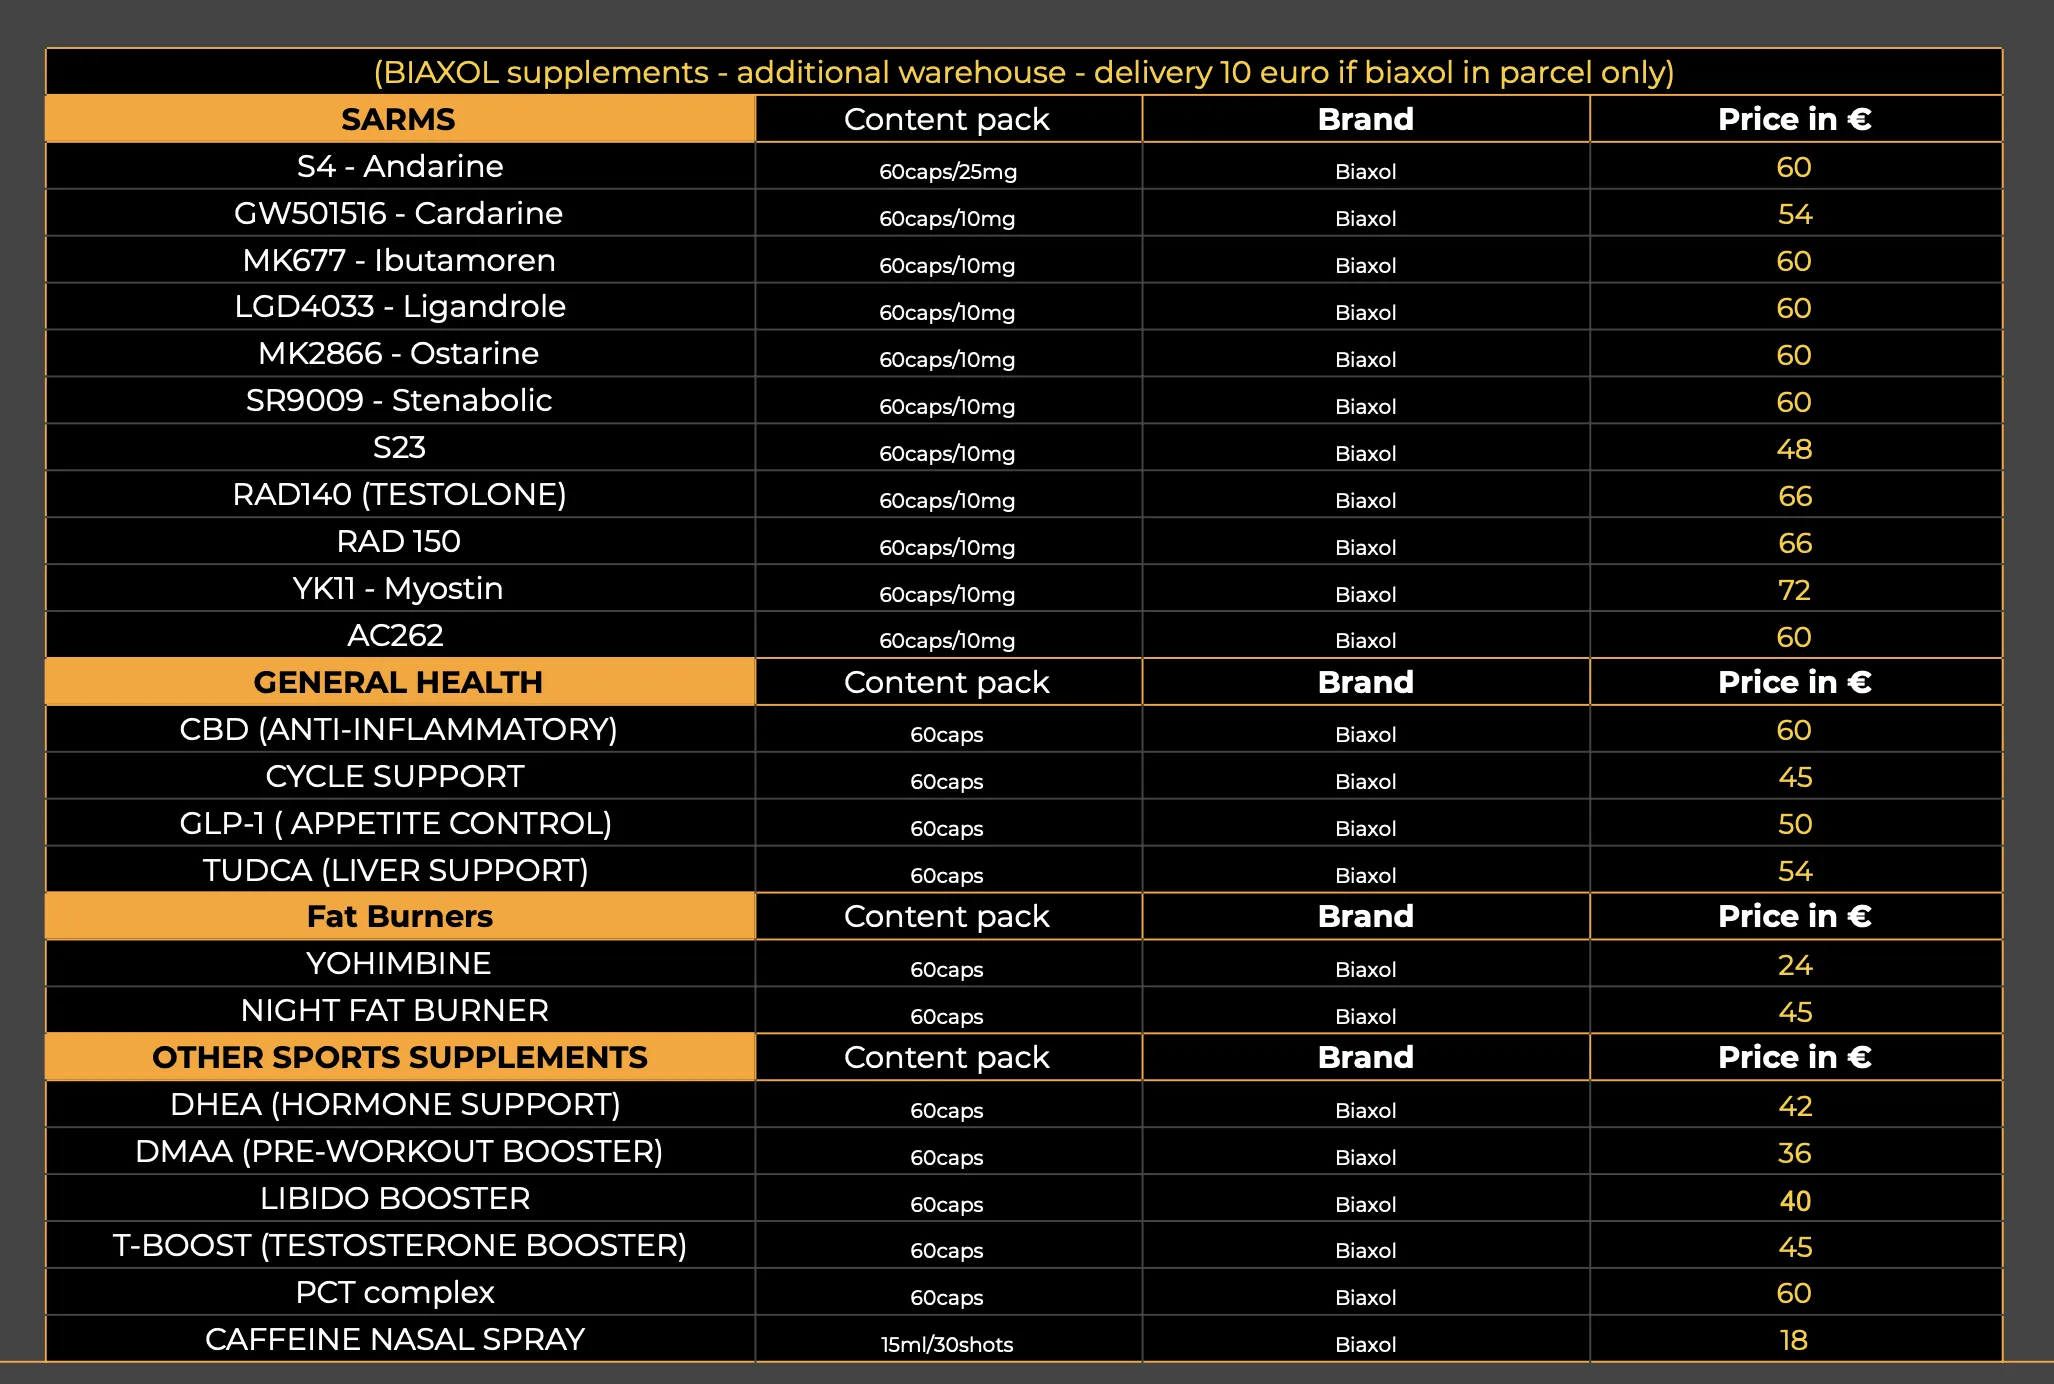Click the price 50 for GLP-1
The width and height of the screenshot is (2054, 1384).
(1795, 824)
